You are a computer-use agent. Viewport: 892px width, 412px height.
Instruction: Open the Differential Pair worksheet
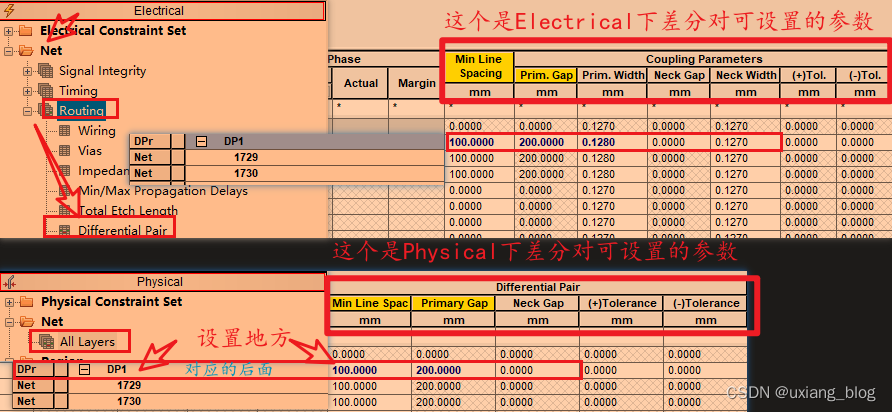123,230
